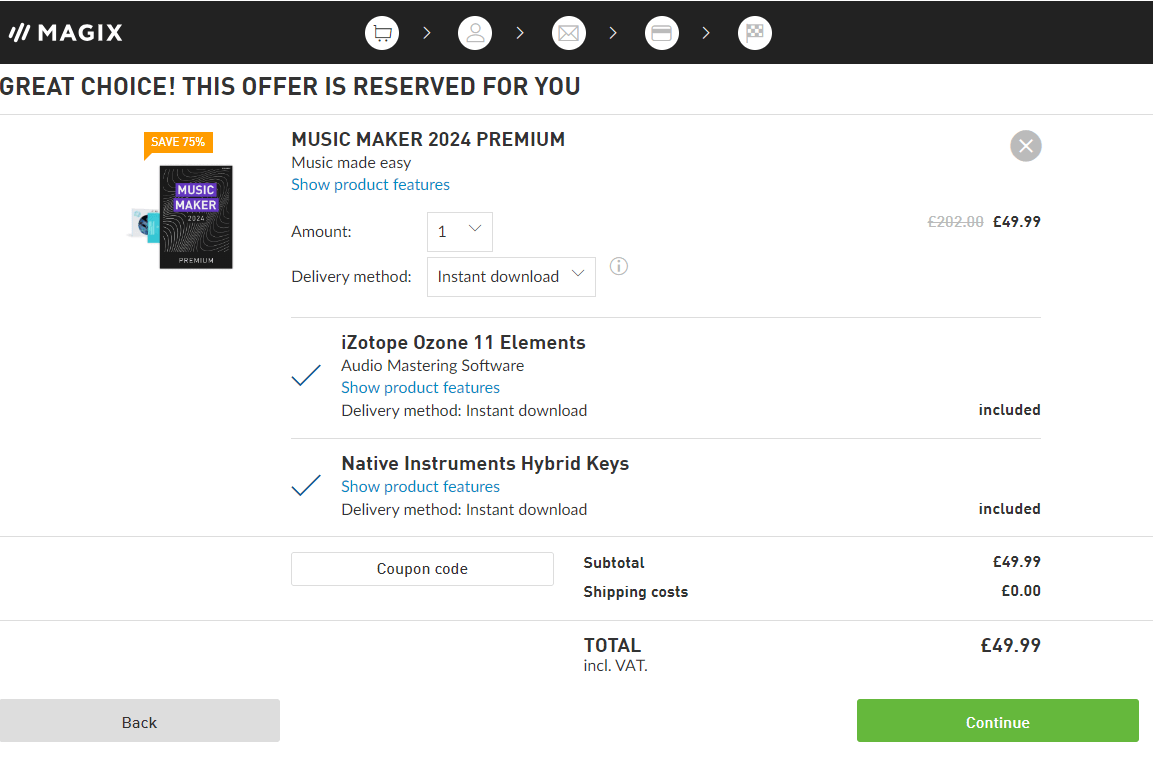Open the Instant download delivery method dropdown
The height and width of the screenshot is (762, 1153).
point(511,277)
